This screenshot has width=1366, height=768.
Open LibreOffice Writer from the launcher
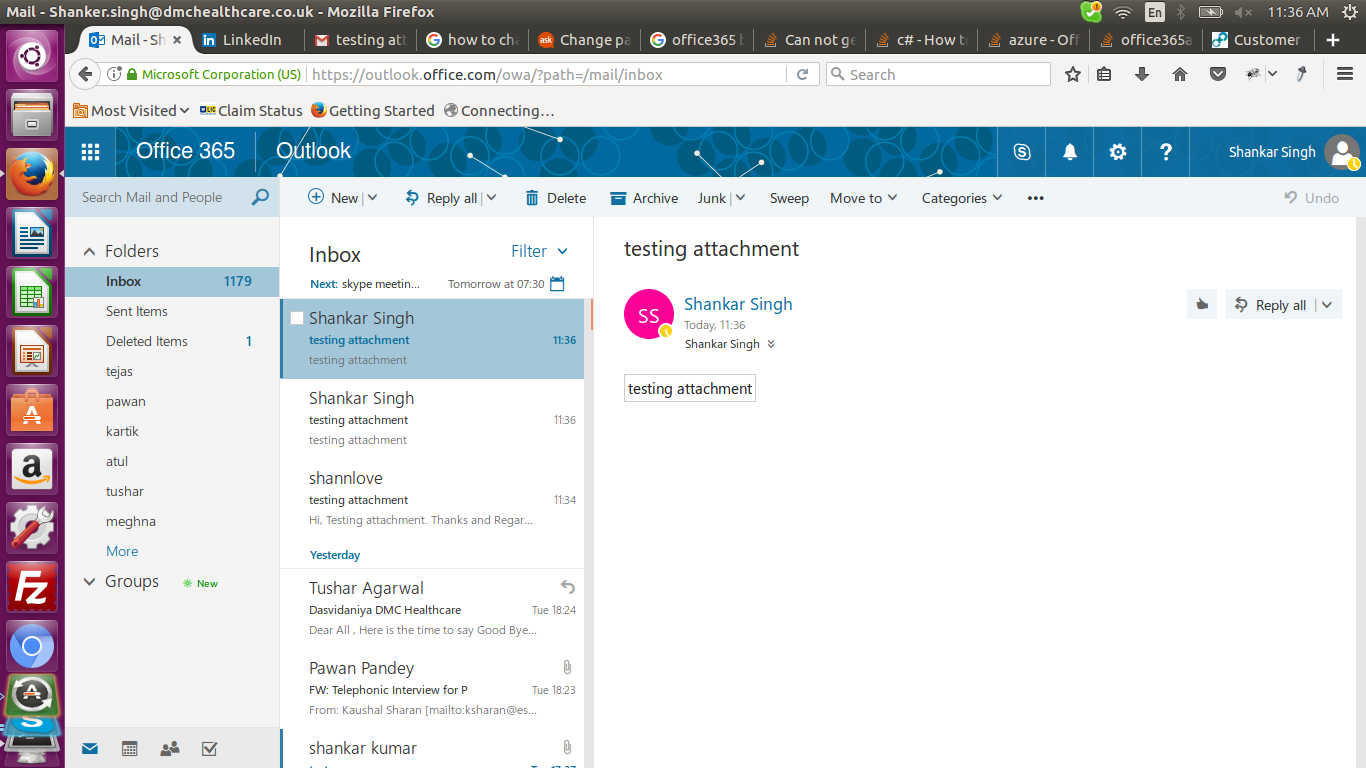[x=32, y=235]
